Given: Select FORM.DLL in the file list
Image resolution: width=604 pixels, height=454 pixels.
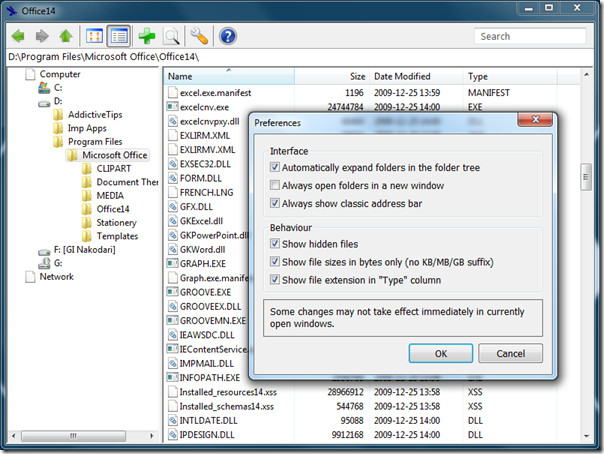Looking at the screenshot, I should 201,178.
